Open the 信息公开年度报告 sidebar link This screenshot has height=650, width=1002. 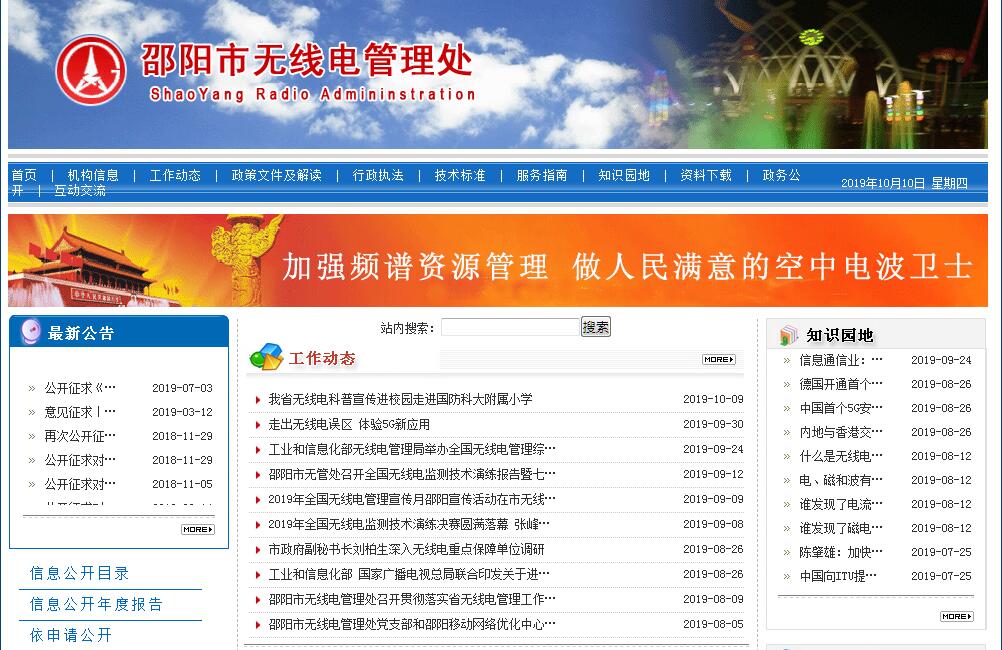tap(96, 604)
